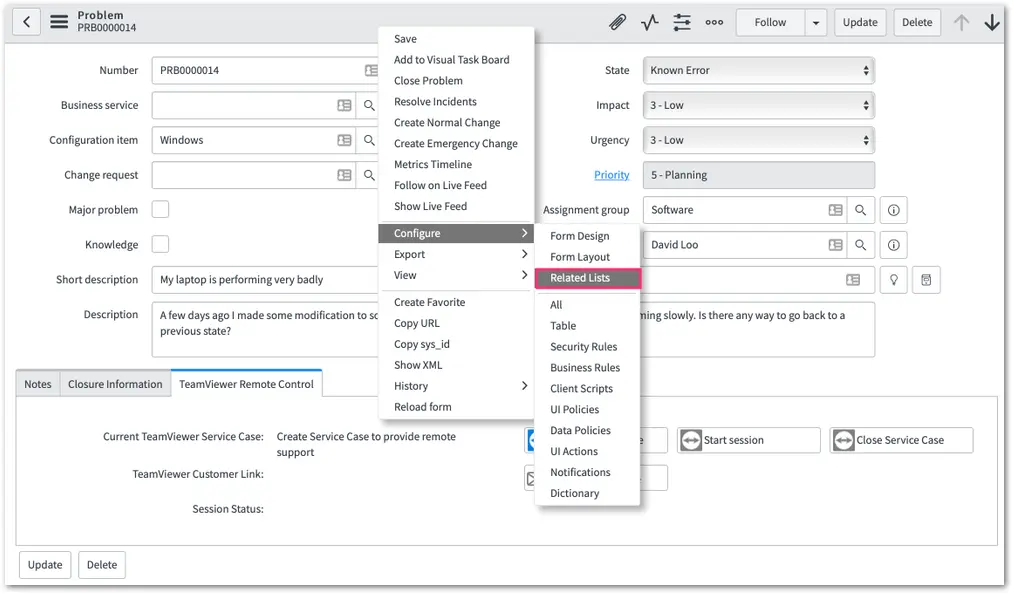Expand the Export submenu
1013x594 pixels.
tap(456, 255)
